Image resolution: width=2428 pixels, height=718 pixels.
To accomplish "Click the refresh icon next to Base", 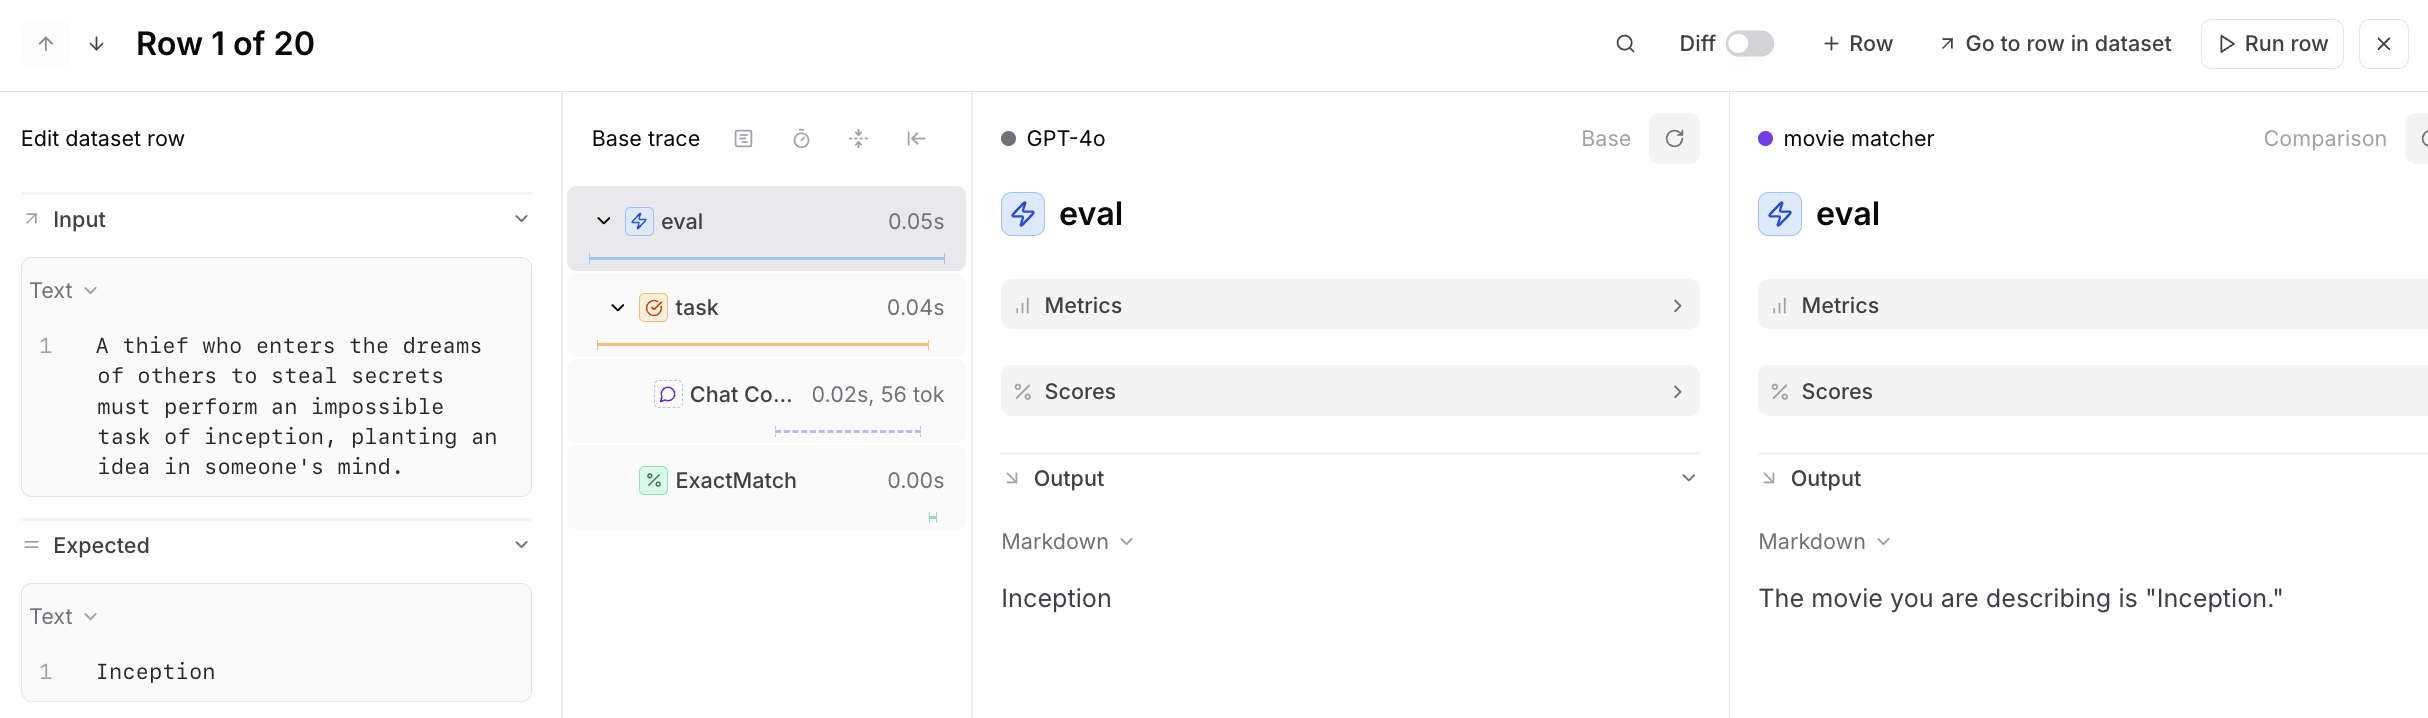I will (1675, 138).
